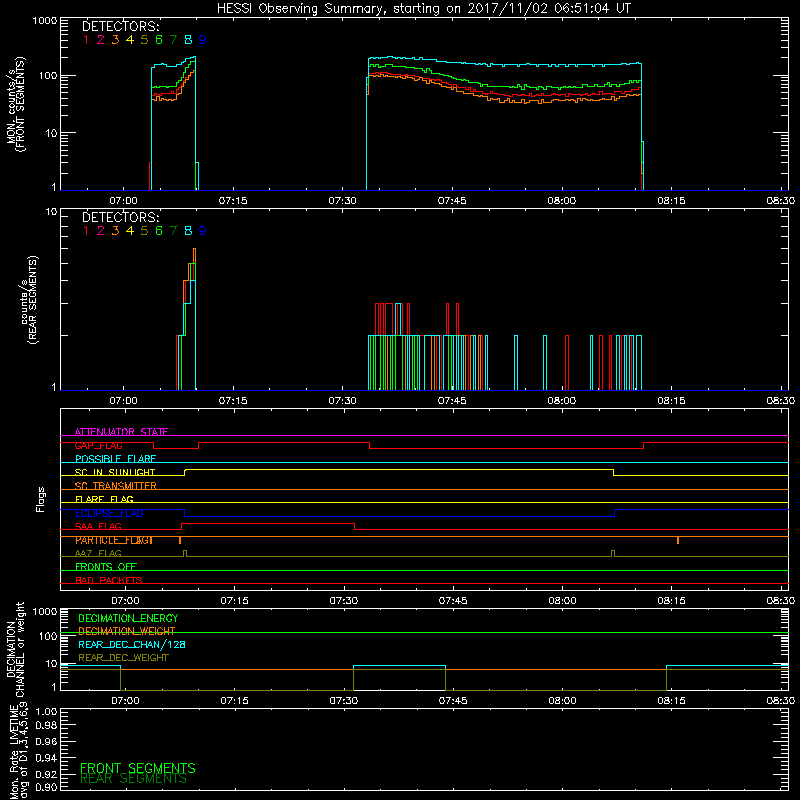Click the REAR SEGMENTS livetime label
Image resolution: width=800 pixels, height=800 pixels.
click(133, 779)
